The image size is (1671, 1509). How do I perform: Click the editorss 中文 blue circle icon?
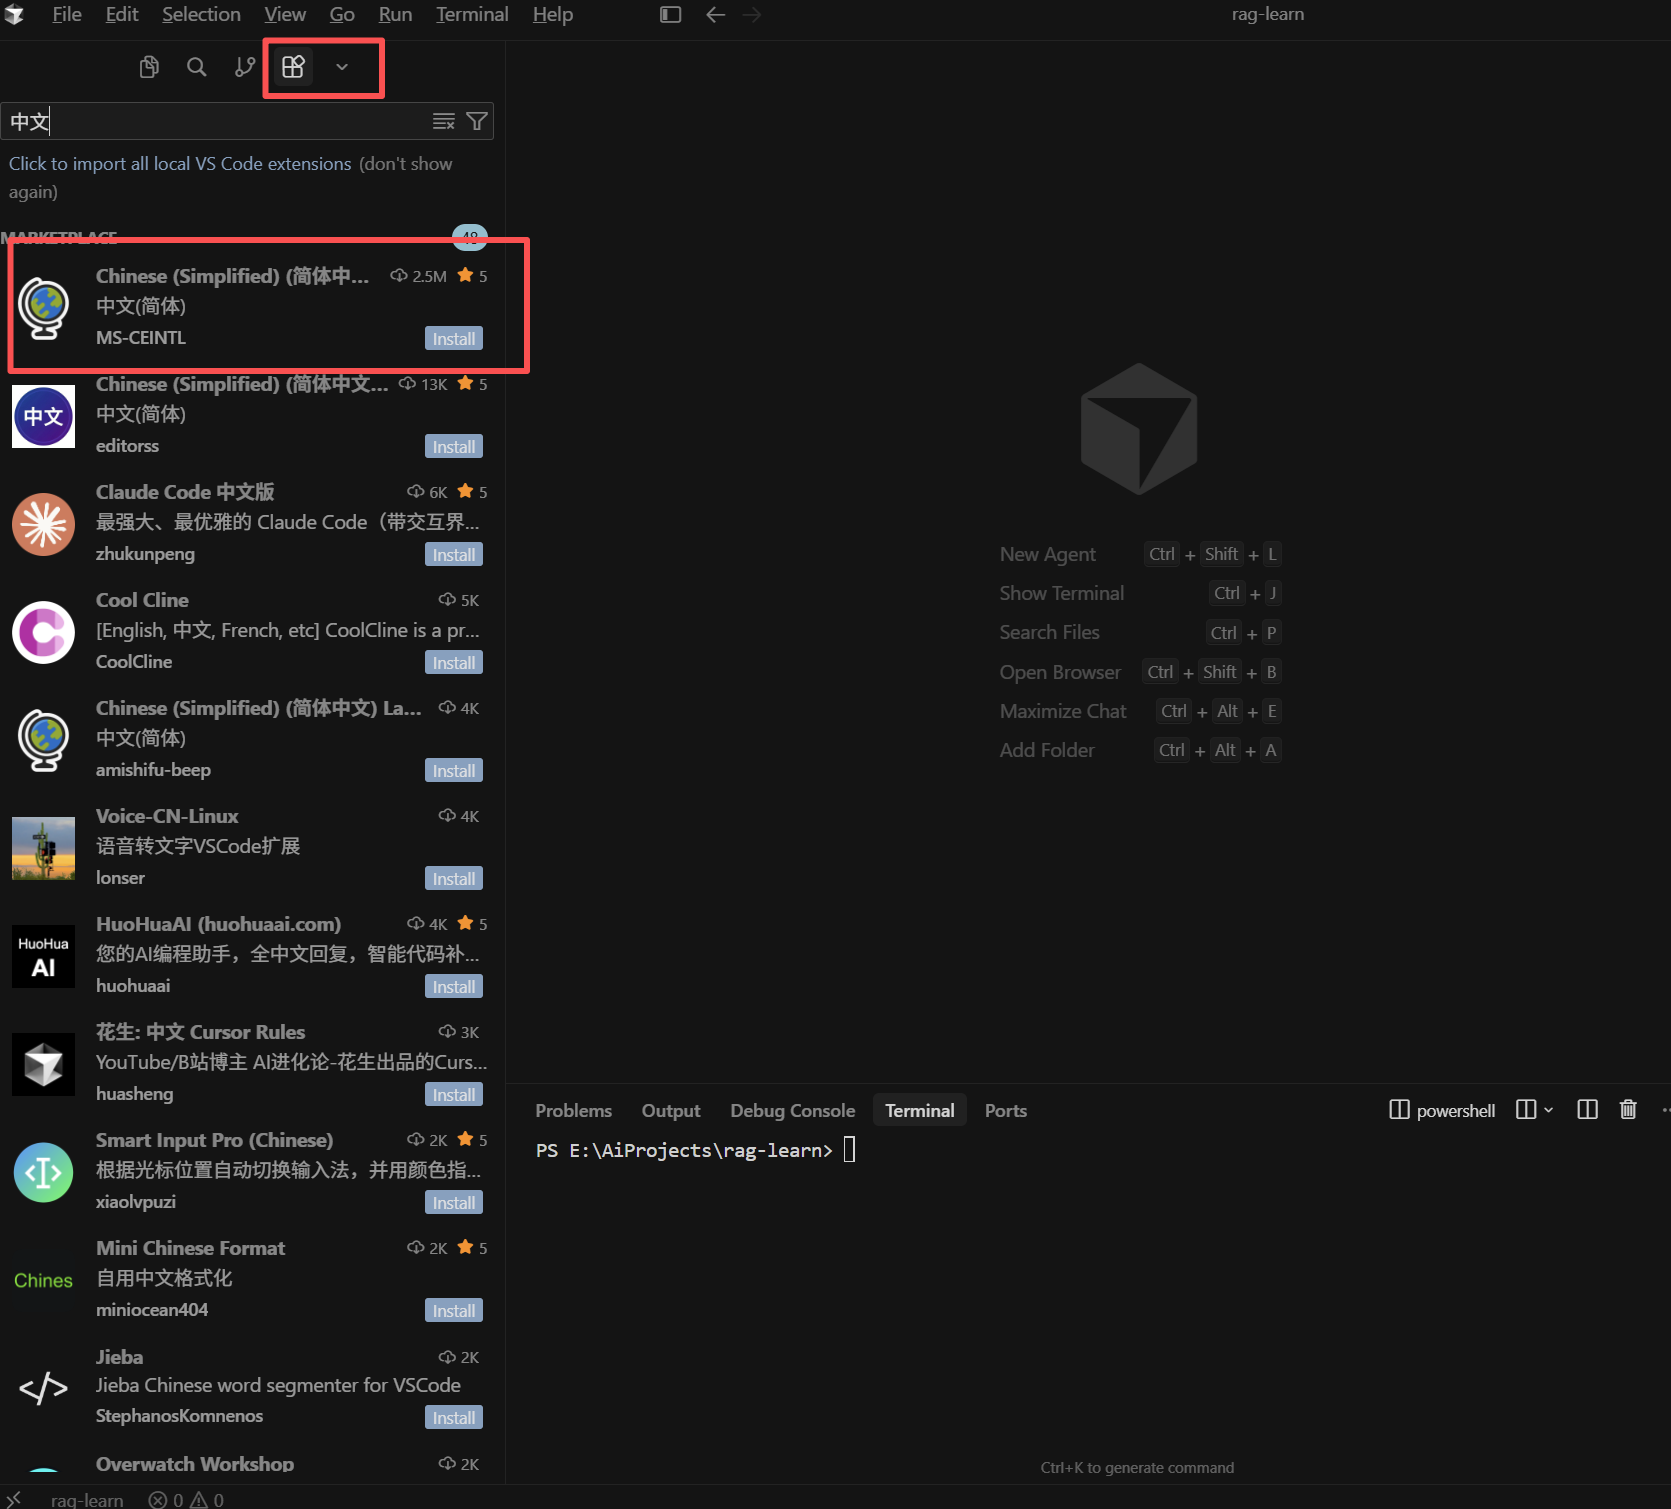coord(43,416)
